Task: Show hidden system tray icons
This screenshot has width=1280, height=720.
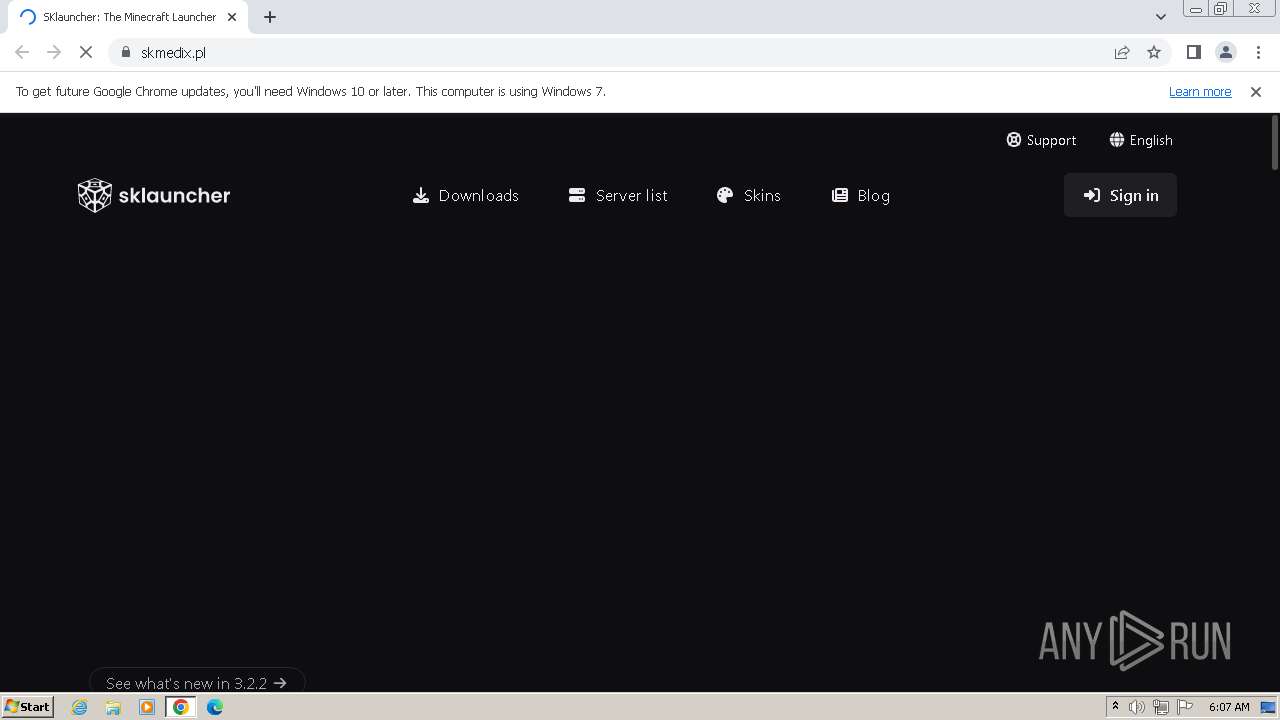Action: point(1115,707)
